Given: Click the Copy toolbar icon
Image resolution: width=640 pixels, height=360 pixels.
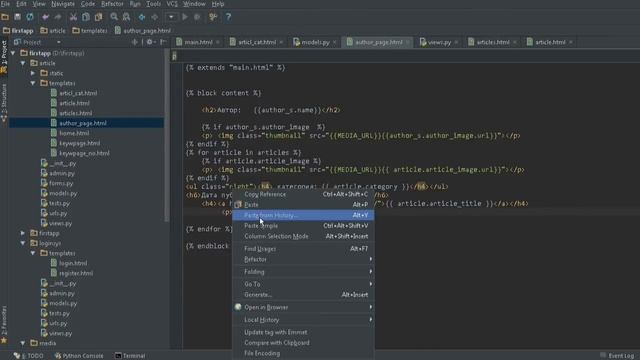Looking at the screenshot, I should click(x=86, y=17).
